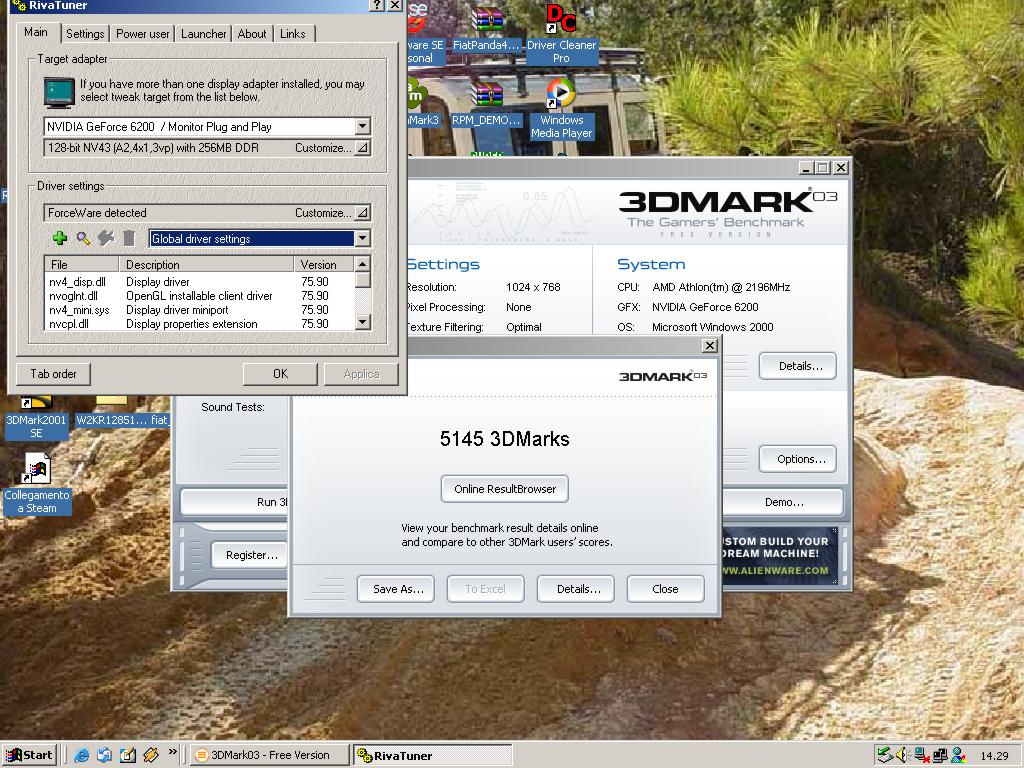The height and width of the screenshot is (768, 1024).
Task: Select the nv4_disp.dll row in driver list
Action: click(x=199, y=281)
